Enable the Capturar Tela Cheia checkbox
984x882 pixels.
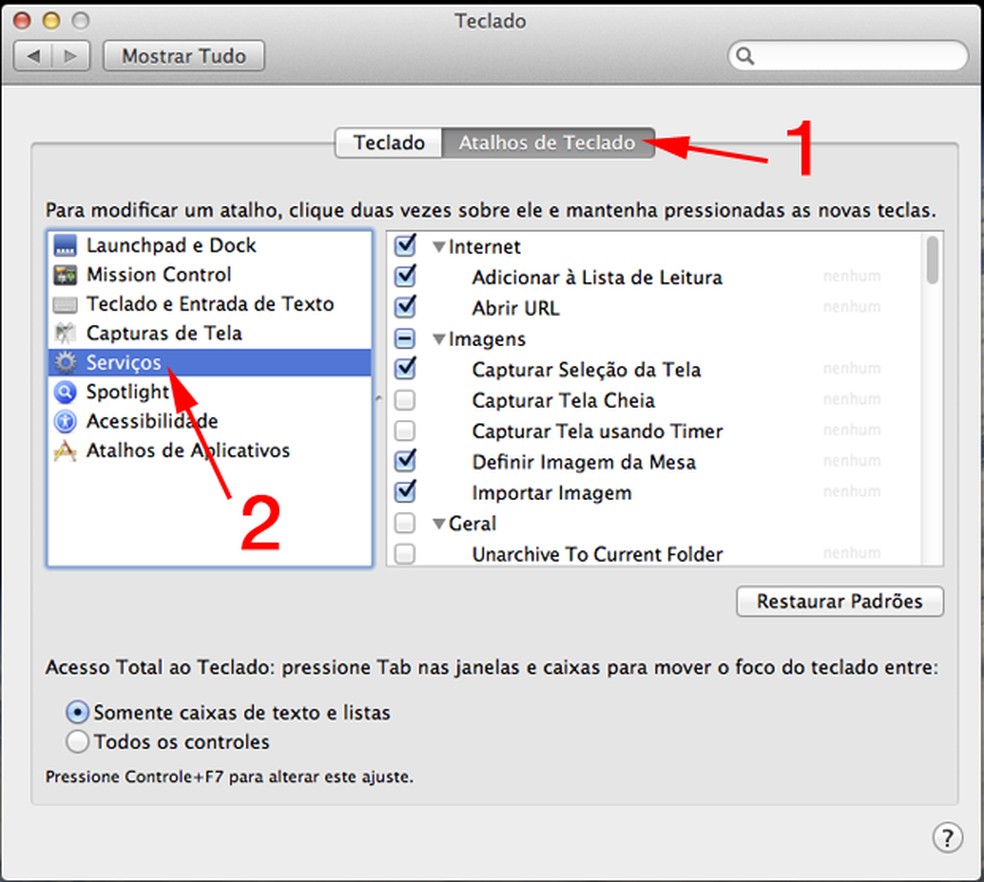[x=405, y=400]
